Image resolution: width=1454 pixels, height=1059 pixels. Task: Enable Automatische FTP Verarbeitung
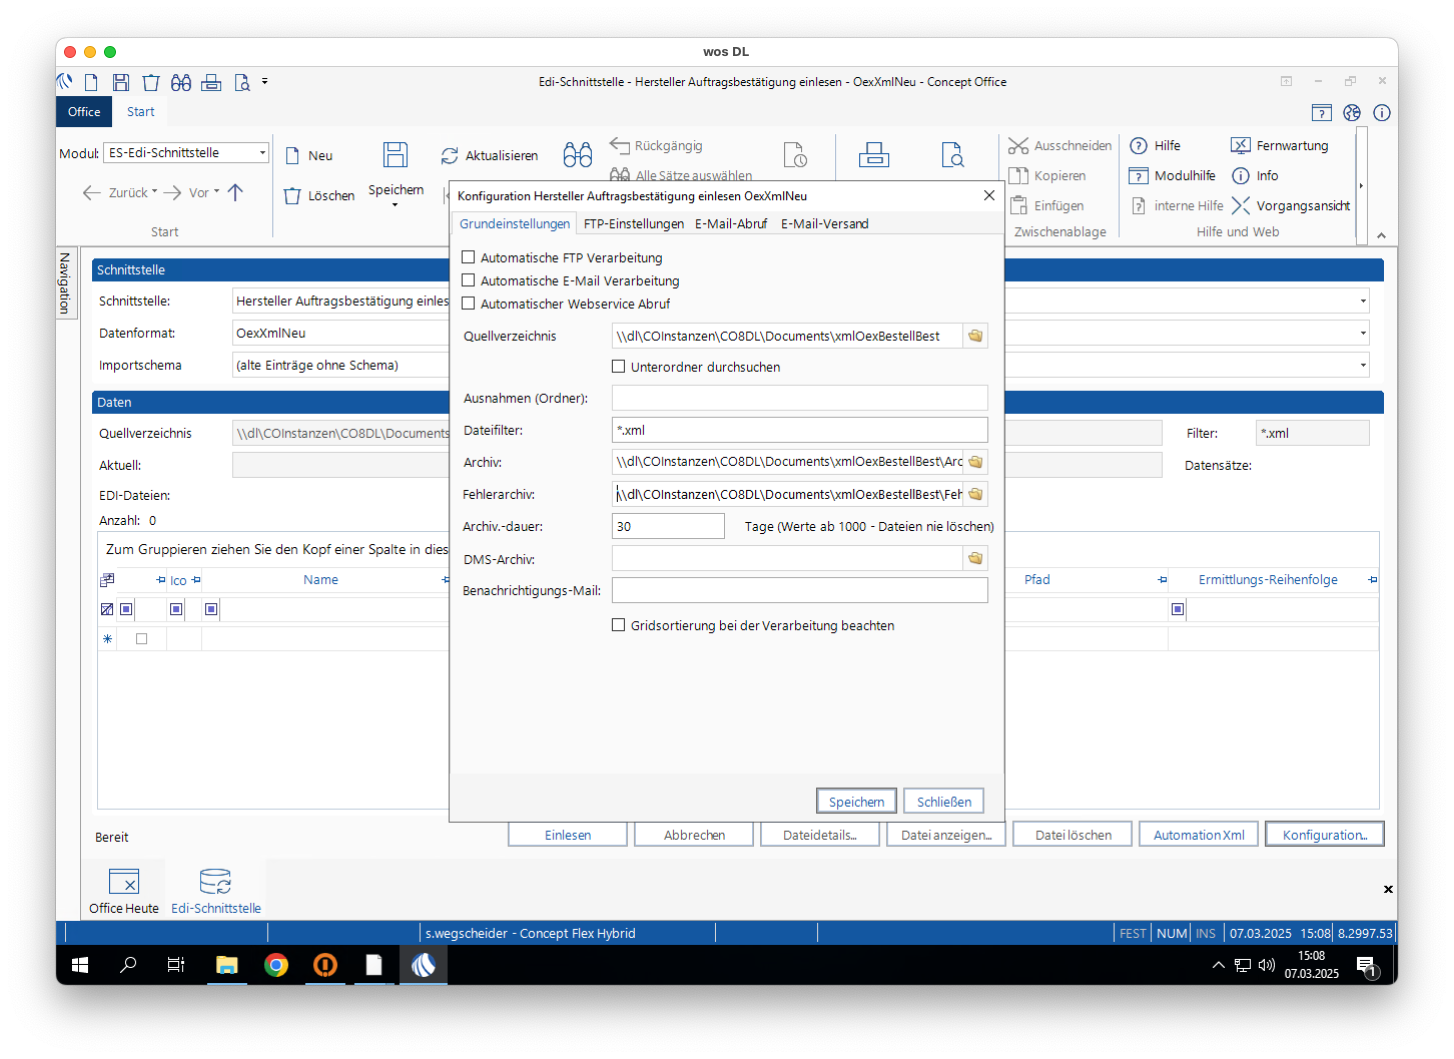[468, 257]
